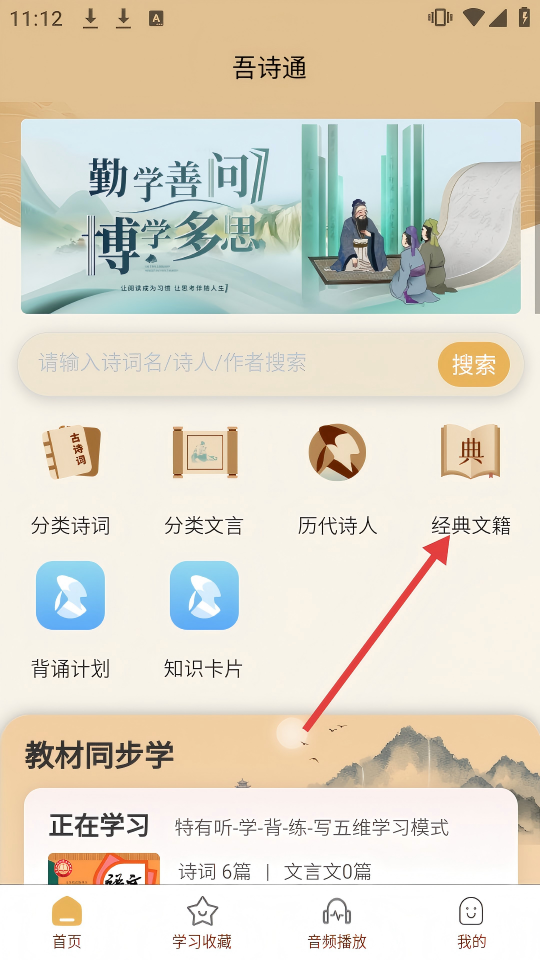Tap the first download notification arrow icon
The image size is (540, 960).
tap(91, 18)
